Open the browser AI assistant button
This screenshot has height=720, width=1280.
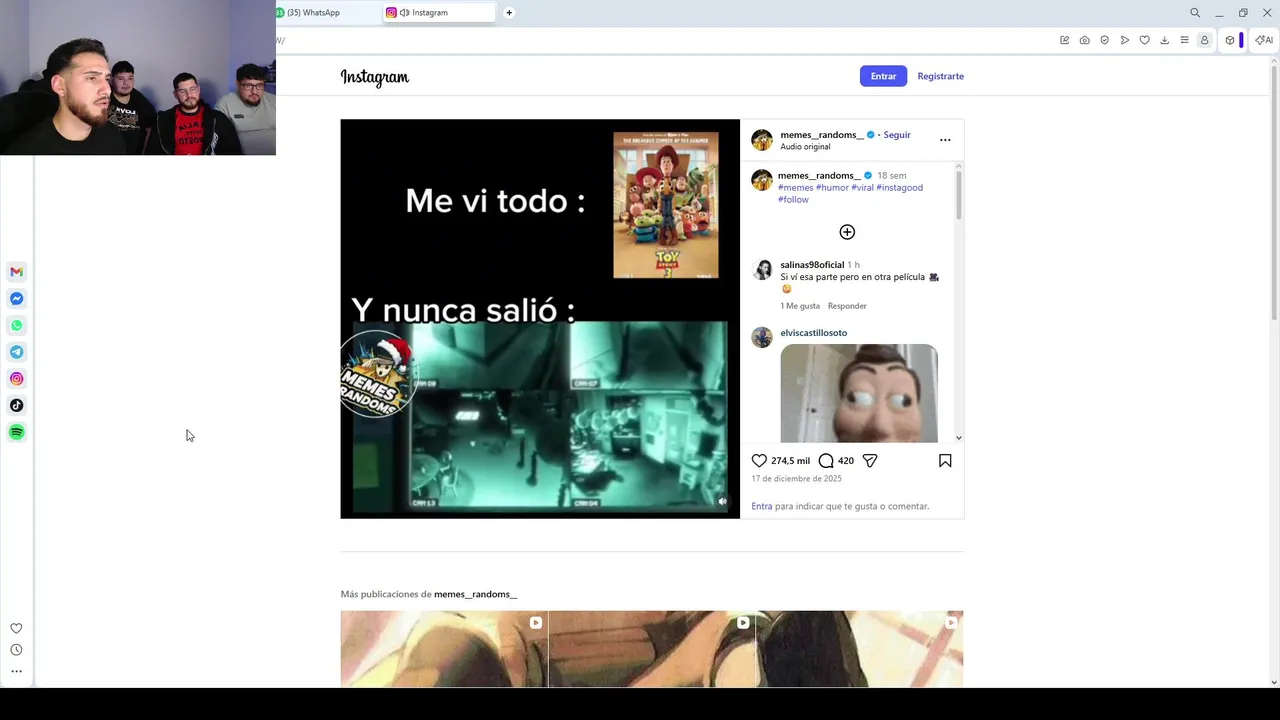[x=1264, y=40]
